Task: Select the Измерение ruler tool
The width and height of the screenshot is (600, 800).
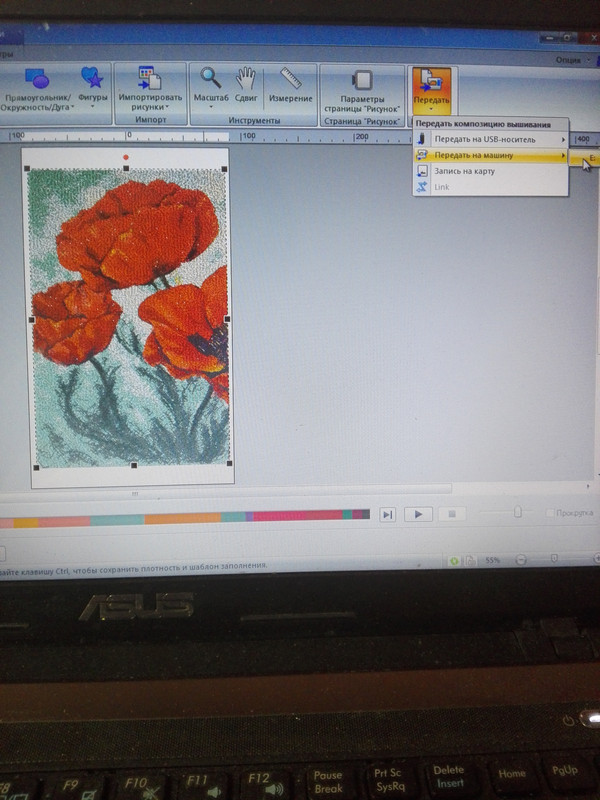Action: (291, 79)
